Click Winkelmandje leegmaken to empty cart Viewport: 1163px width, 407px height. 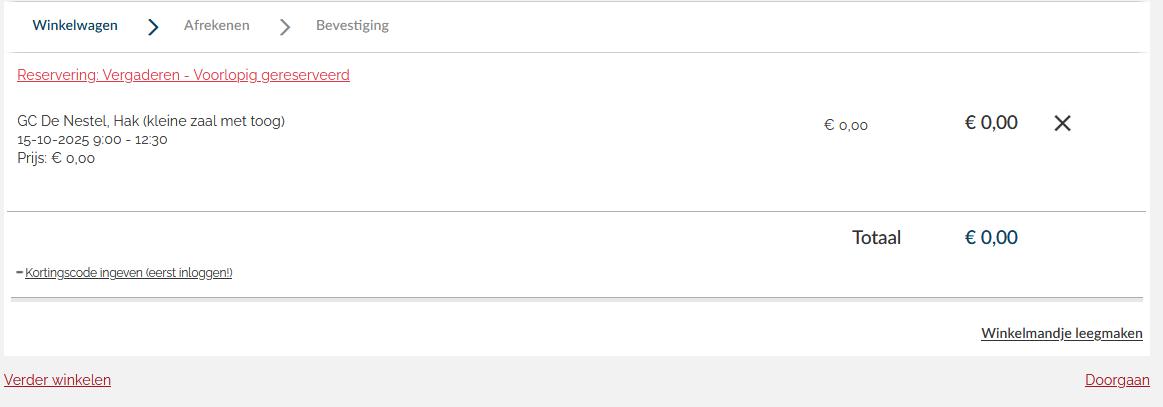pyautogui.click(x=1061, y=334)
